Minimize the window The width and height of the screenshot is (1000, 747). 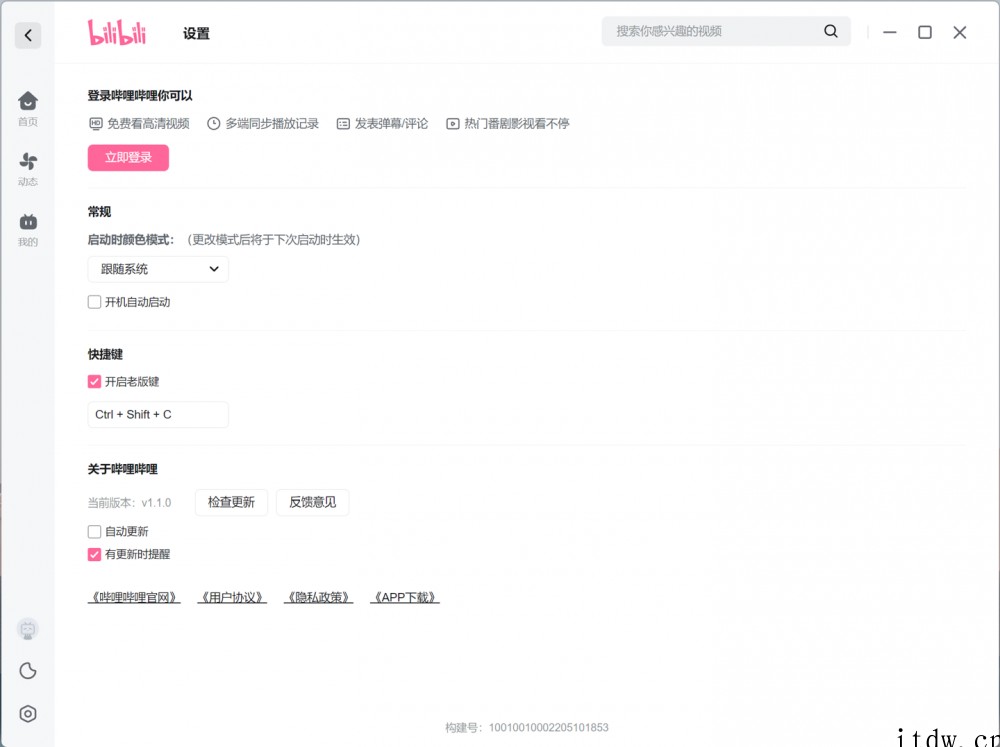890,32
